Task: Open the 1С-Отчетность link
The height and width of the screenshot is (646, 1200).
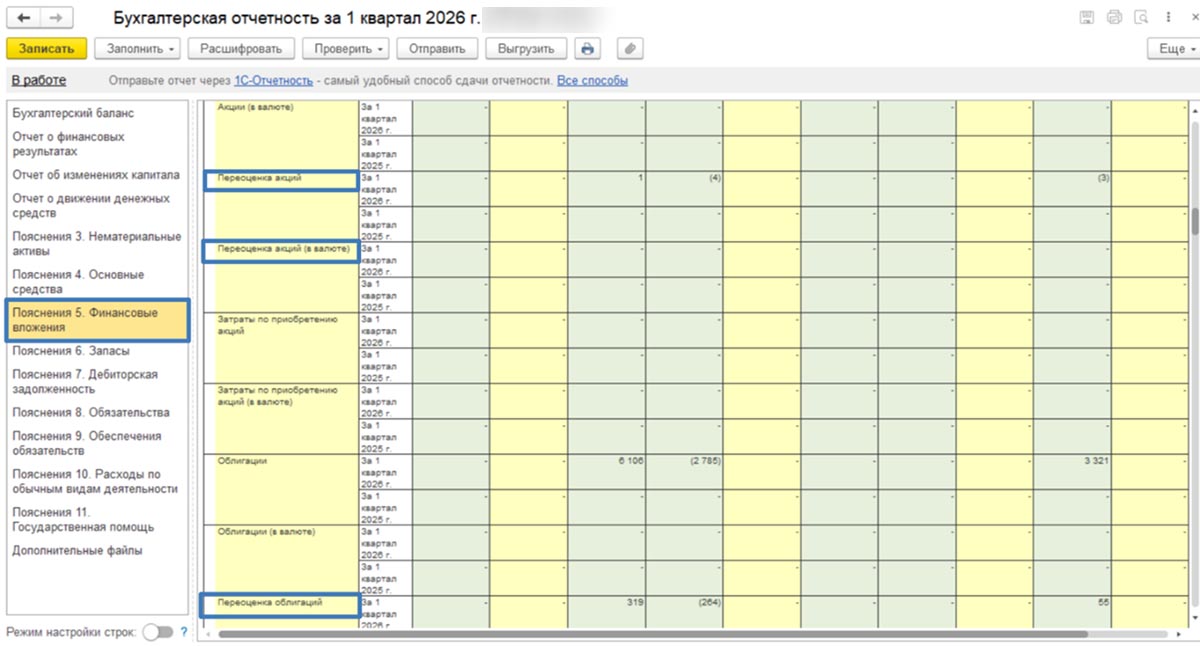Action: (x=273, y=81)
